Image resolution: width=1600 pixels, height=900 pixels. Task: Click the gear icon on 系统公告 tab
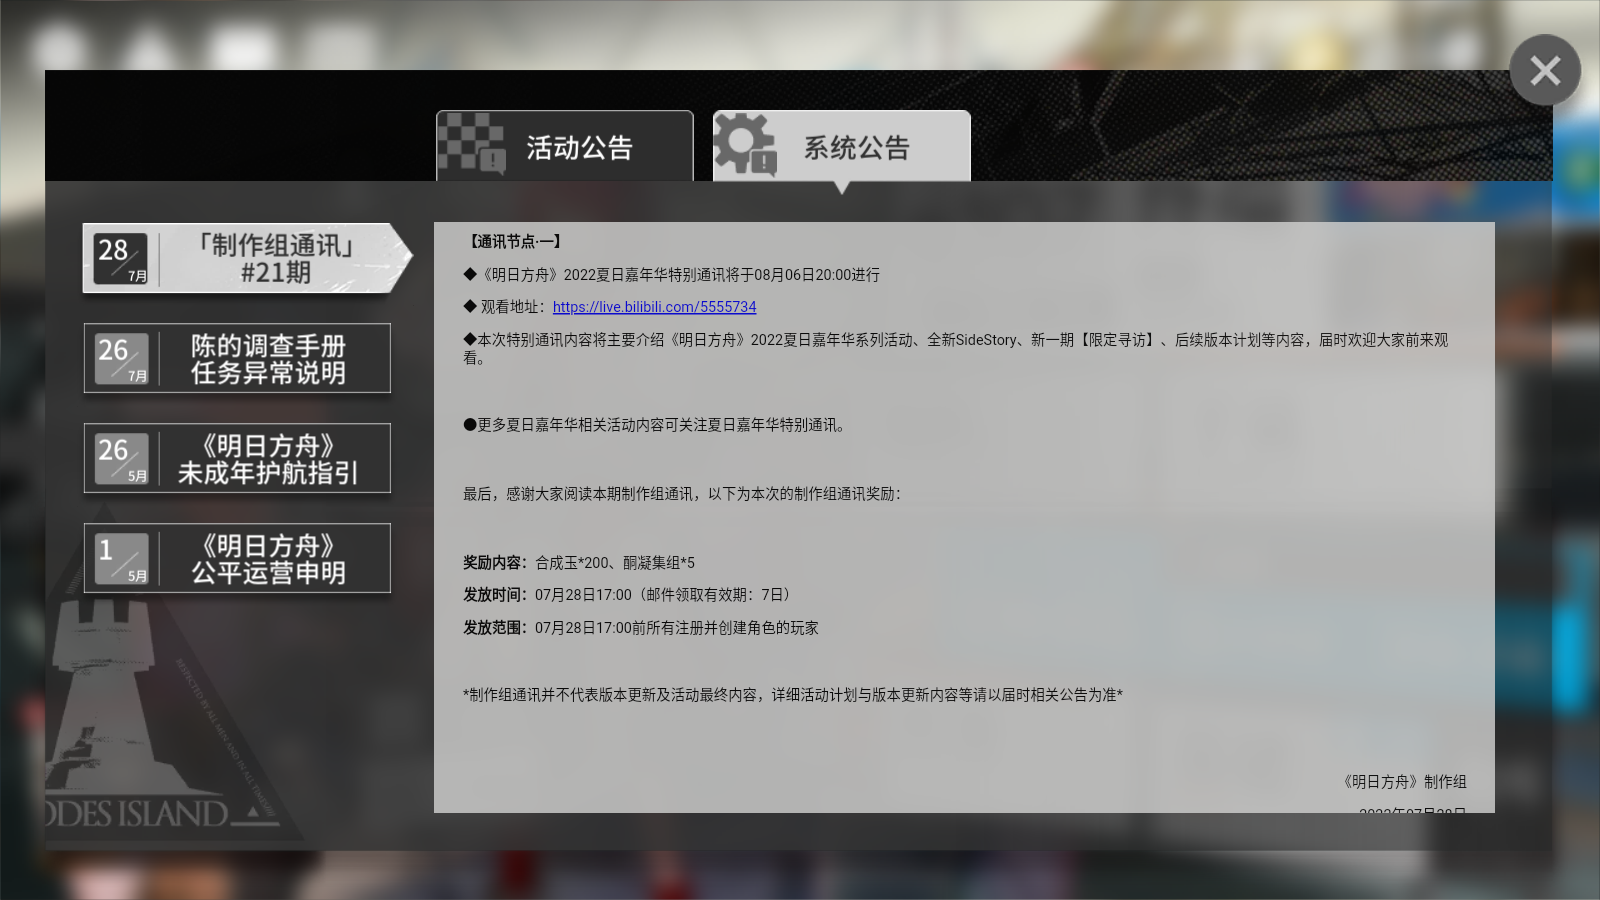click(746, 143)
